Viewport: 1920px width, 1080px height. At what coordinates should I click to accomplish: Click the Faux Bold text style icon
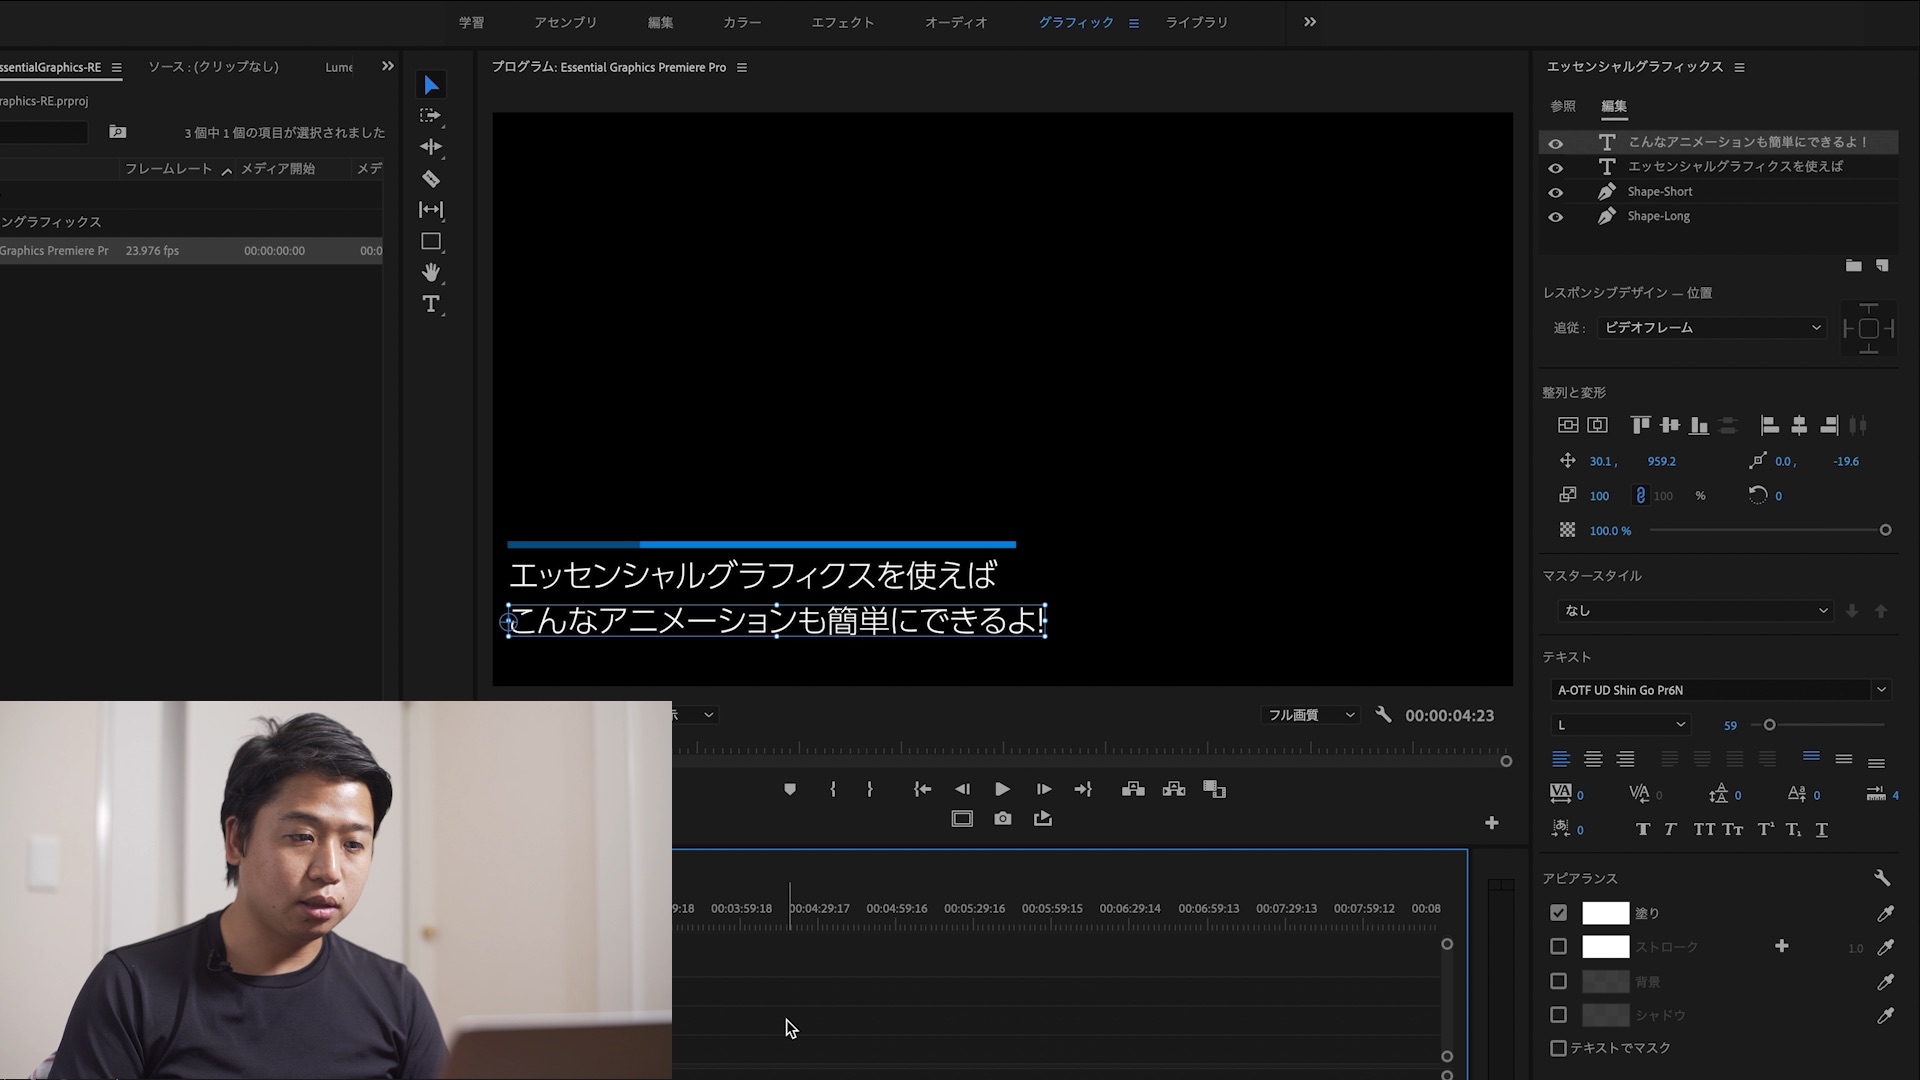coord(1642,829)
